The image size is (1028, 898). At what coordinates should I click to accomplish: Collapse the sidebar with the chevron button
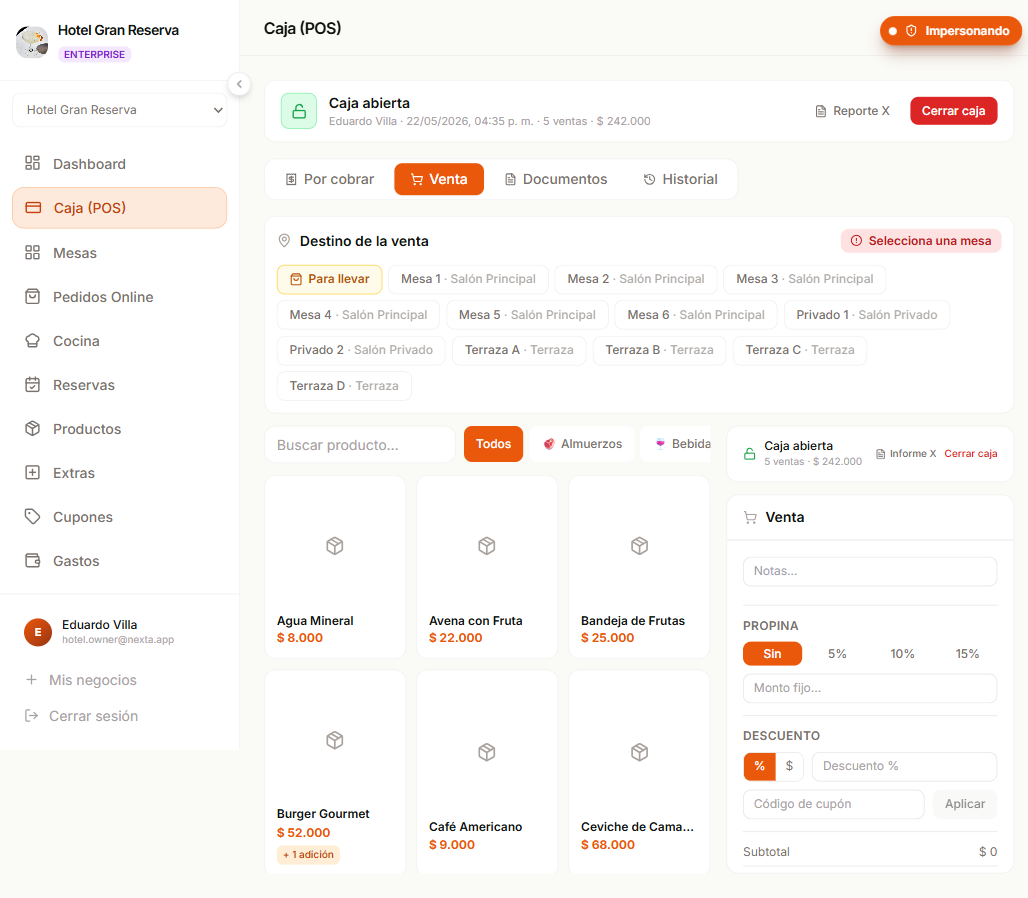coord(239,84)
